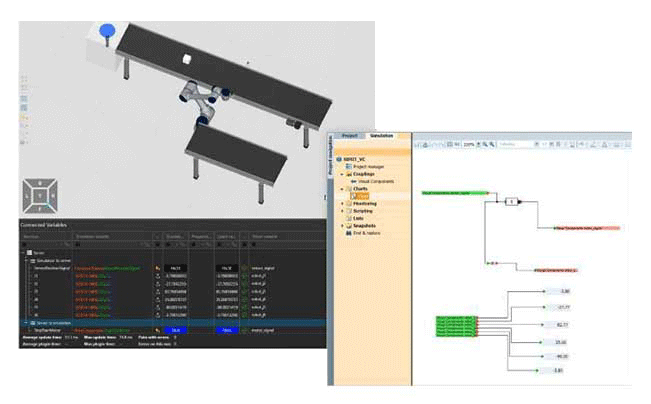Collapse the Charts folder
Viewport: 651px width, 404px height.
pos(342,188)
